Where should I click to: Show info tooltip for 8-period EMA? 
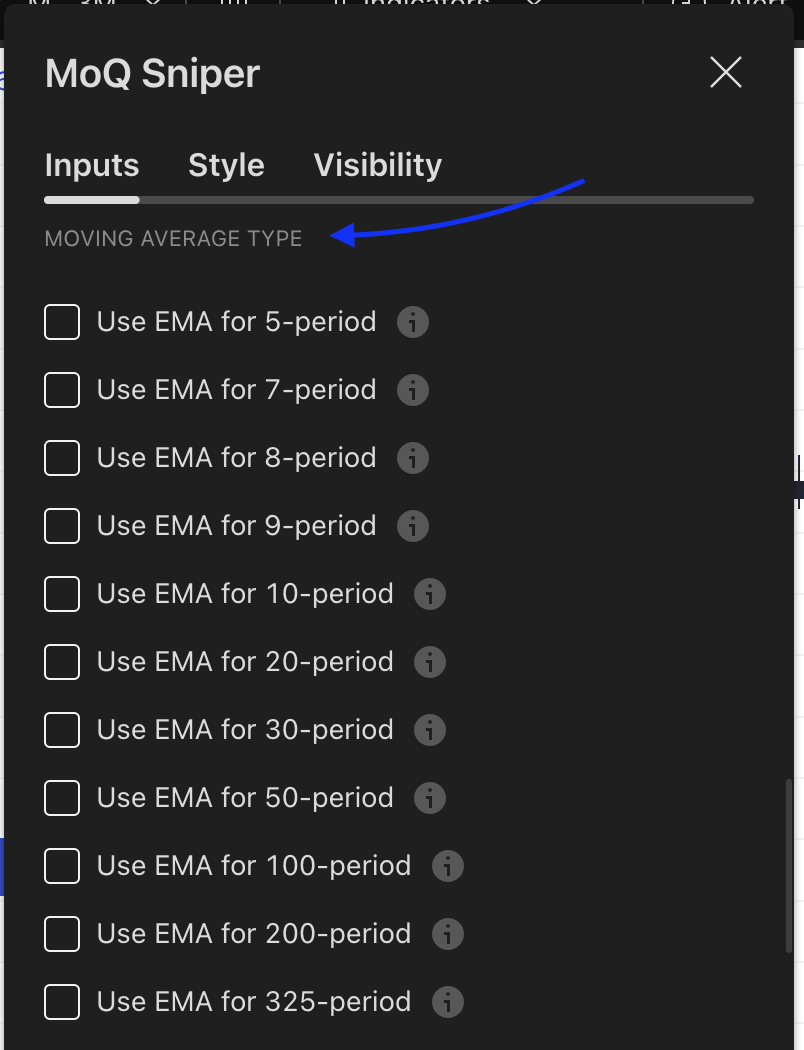413,458
